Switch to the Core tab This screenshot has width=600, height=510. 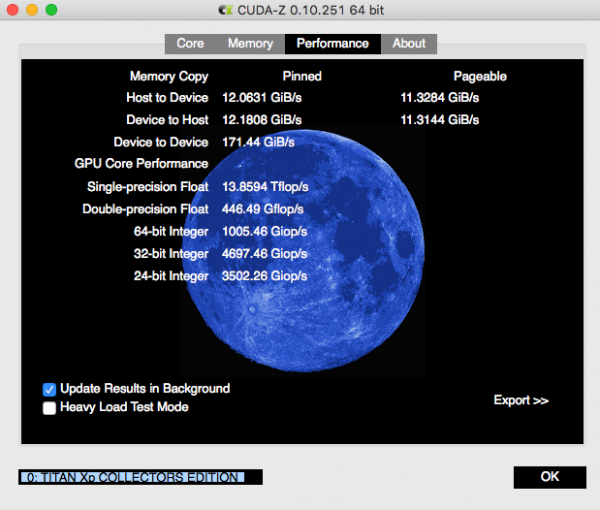click(x=190, y=44)
